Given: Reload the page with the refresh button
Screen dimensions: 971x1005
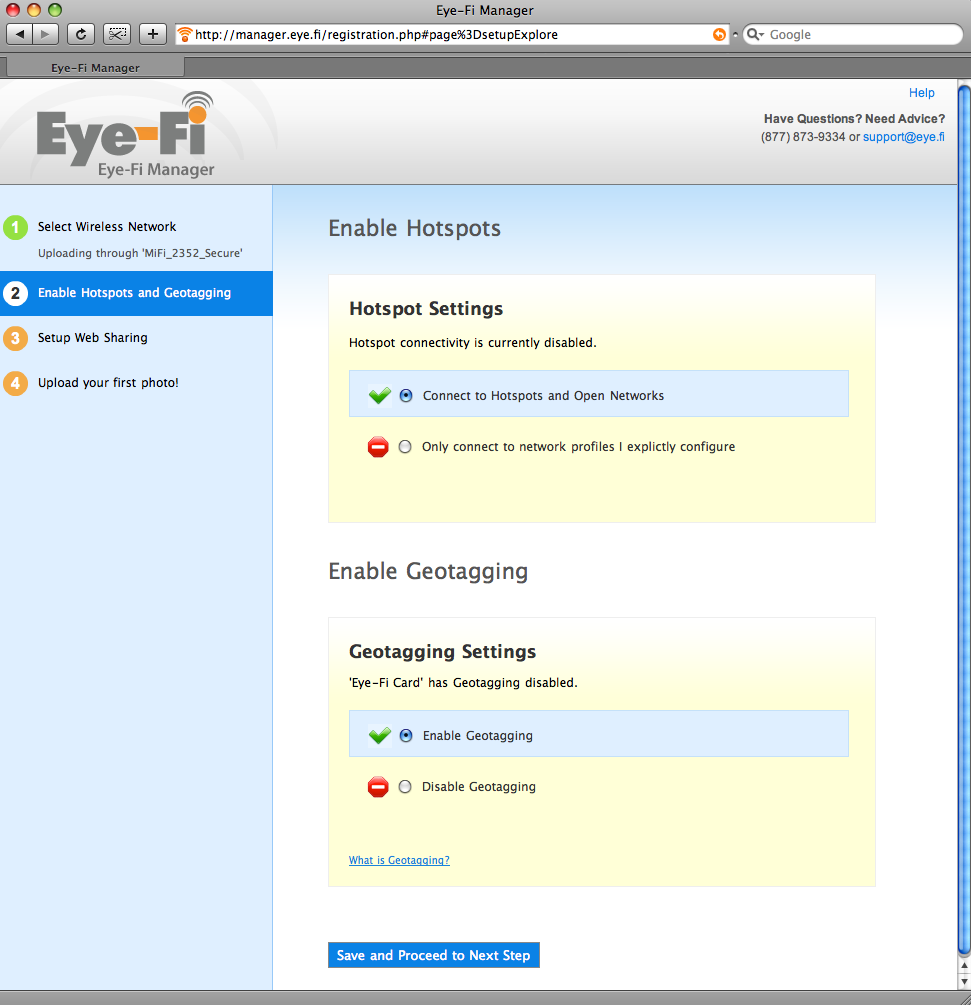Looking at the screenshot, I should click(81, 34).
